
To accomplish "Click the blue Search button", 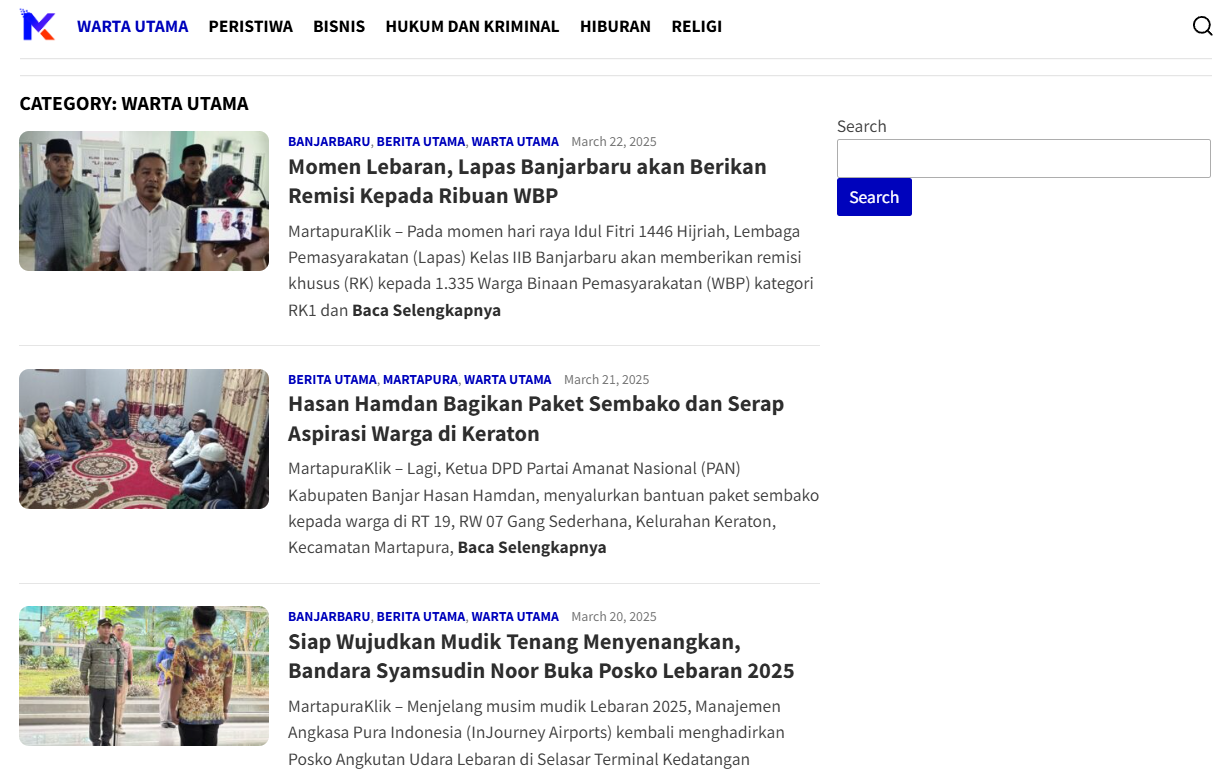I will (x=874, y=197).
